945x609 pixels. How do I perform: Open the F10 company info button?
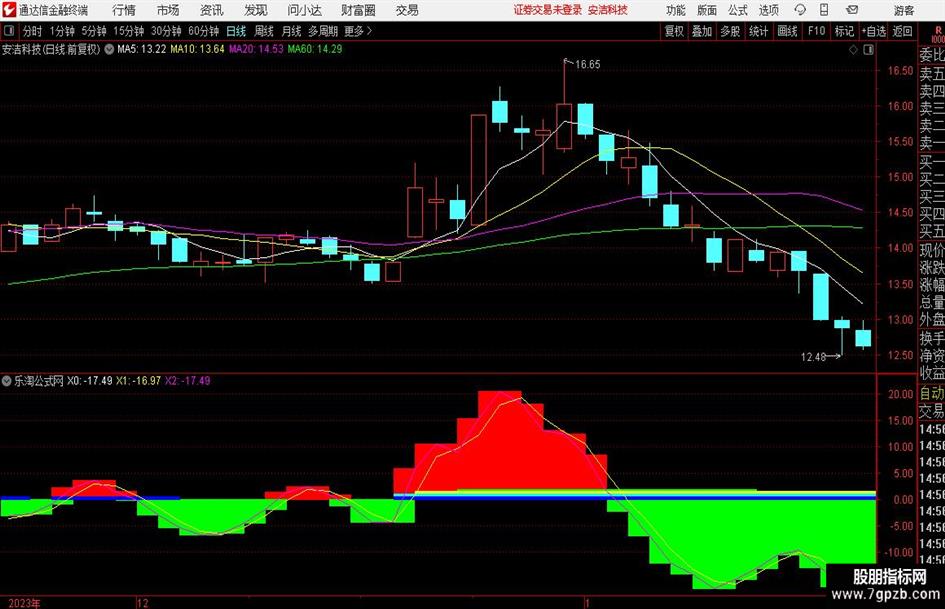(x=816, y=31)
